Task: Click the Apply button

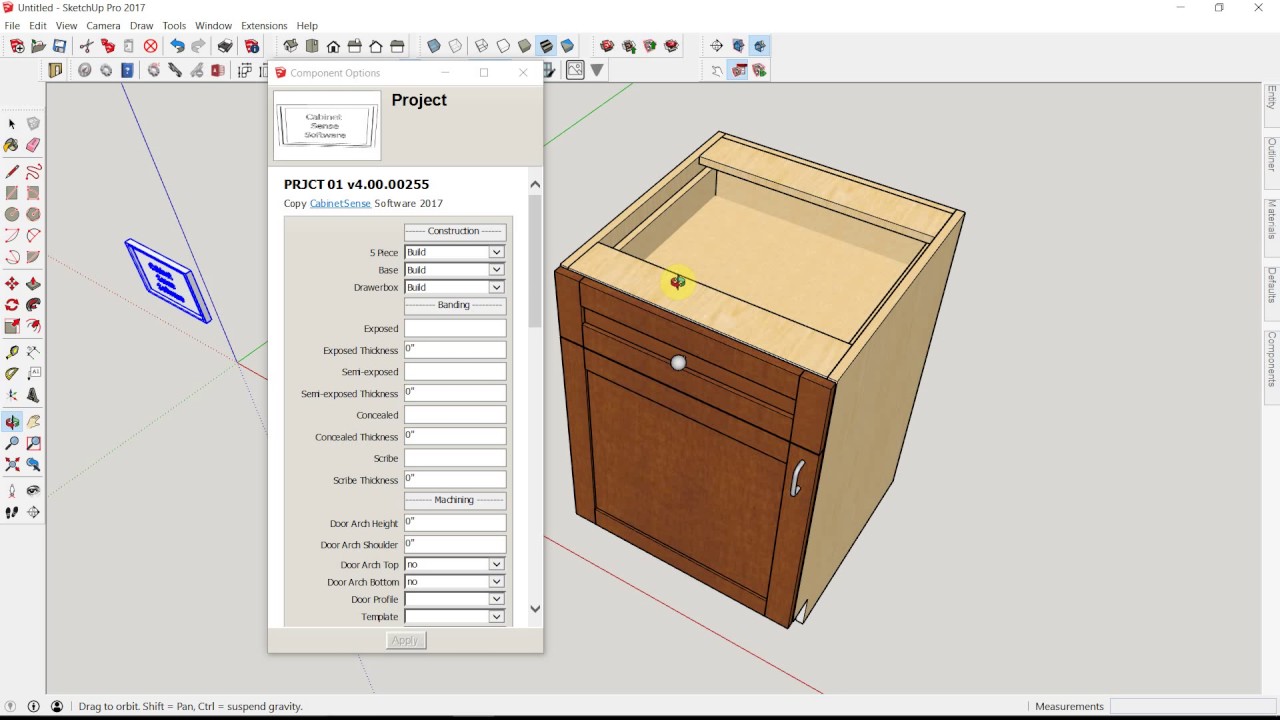Action: tap(406, 640)
